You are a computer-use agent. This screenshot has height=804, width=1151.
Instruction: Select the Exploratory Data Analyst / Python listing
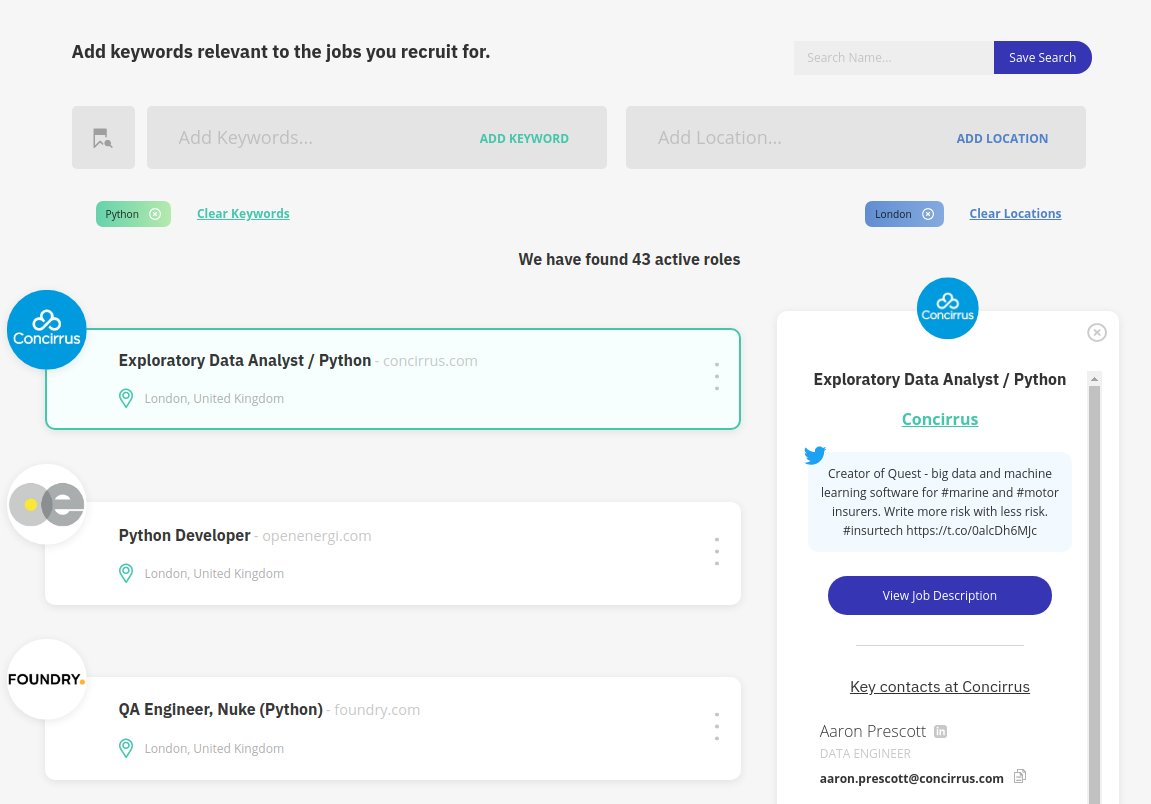pyautogui.click(x=393, y=379)
